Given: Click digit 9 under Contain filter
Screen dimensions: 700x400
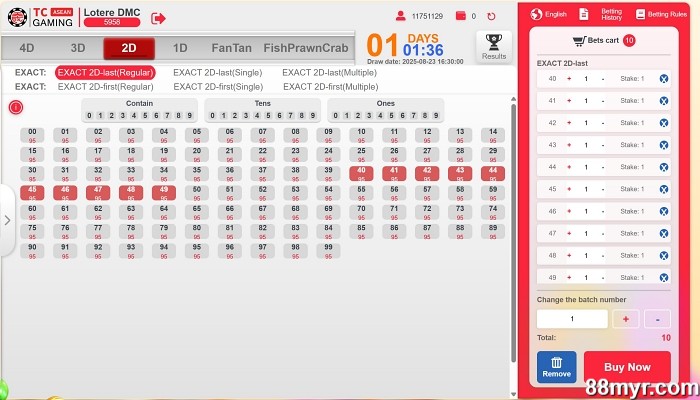Looking at the screenshot, I should (x=190, y=116).
